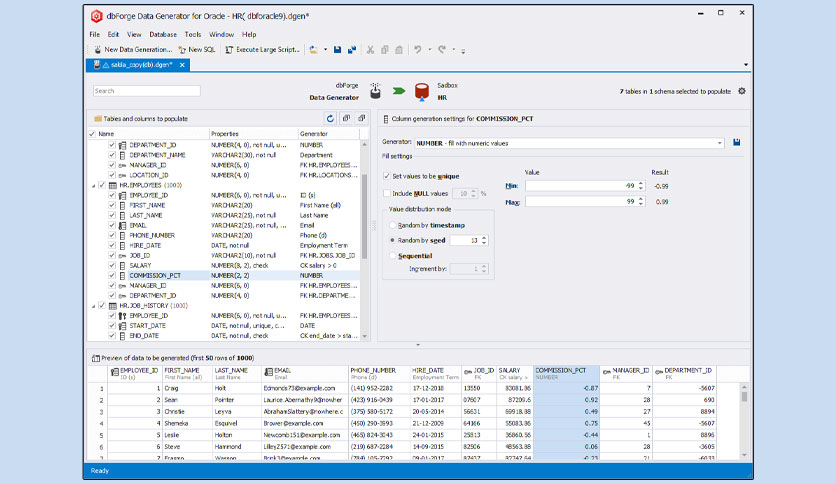Close the sakila_copy(db).dgen tab
836x484 pixels.
182,65
